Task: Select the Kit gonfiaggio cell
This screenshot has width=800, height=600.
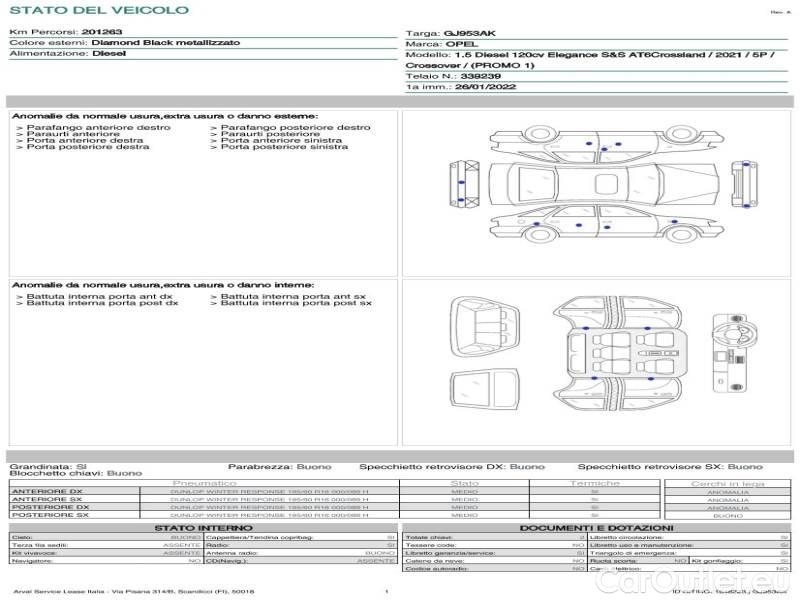Action: point(740,561)
